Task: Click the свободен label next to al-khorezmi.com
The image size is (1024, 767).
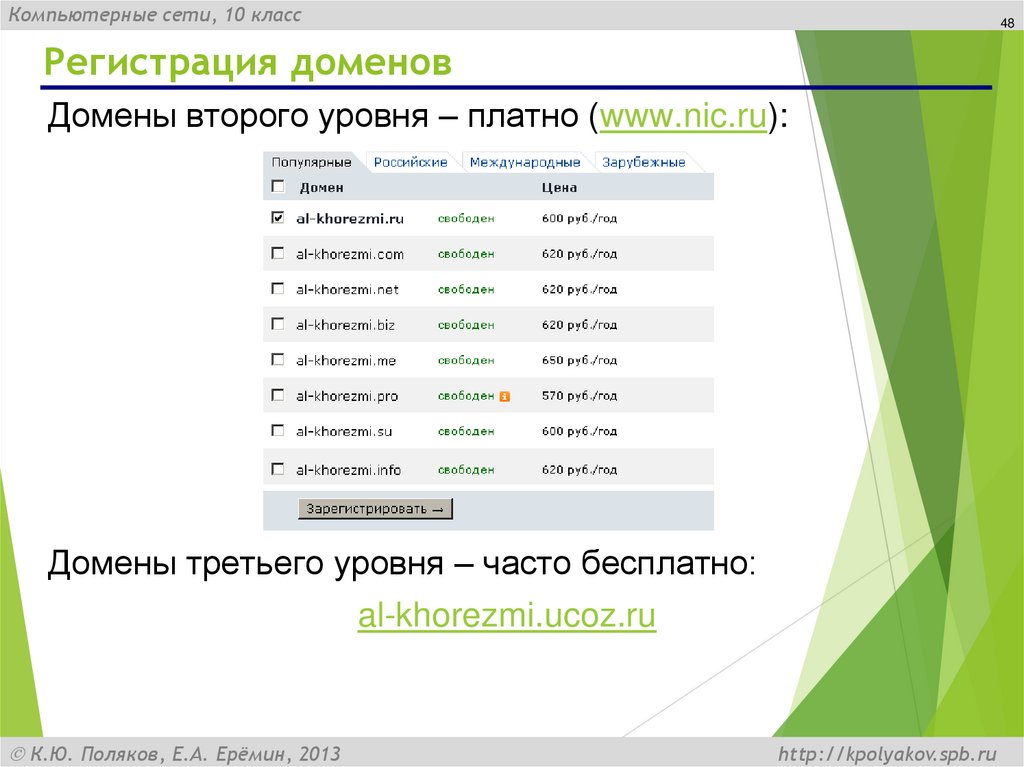Action: point(466,253)
